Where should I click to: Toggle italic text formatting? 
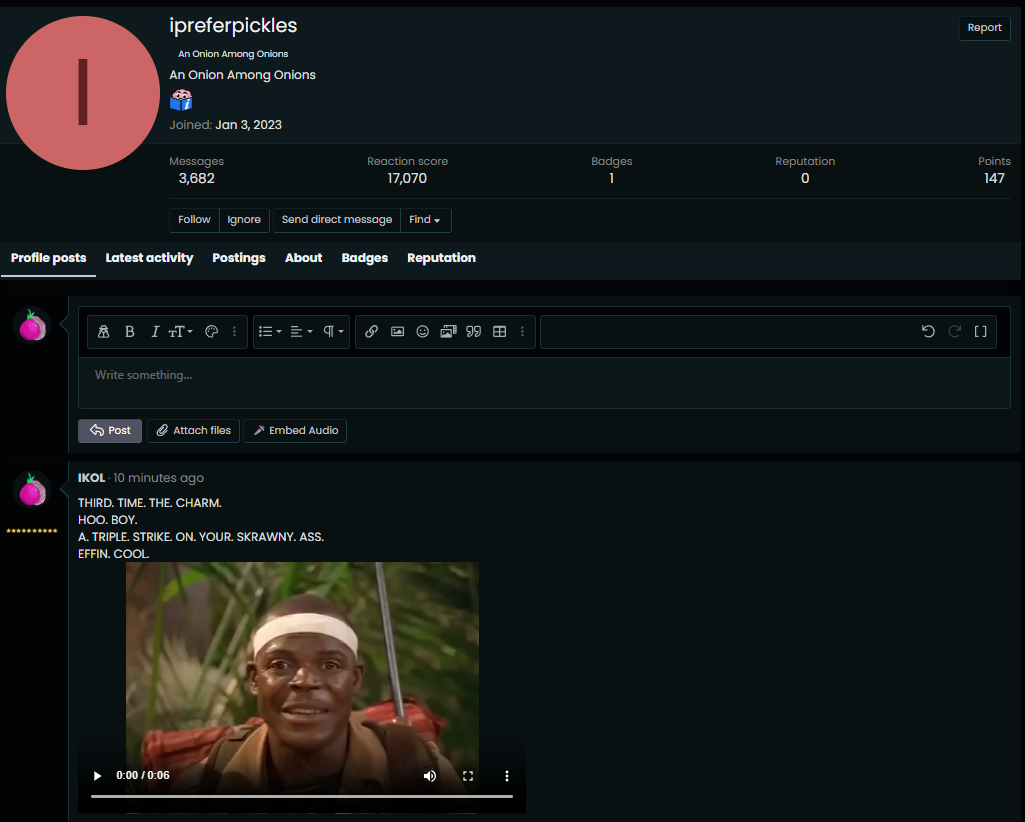155,332
